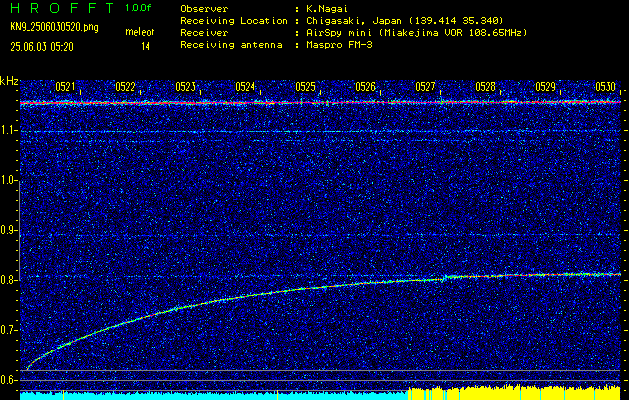Image resolution: width=629 pixels, height=400 pixels.
Task: Click the 1.0 frequency axis label
Action: pyautogui.click(x=9, y=181)
